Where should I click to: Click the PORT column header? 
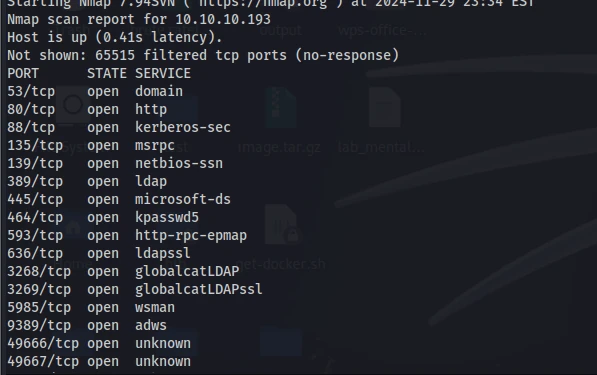(23, 73)
